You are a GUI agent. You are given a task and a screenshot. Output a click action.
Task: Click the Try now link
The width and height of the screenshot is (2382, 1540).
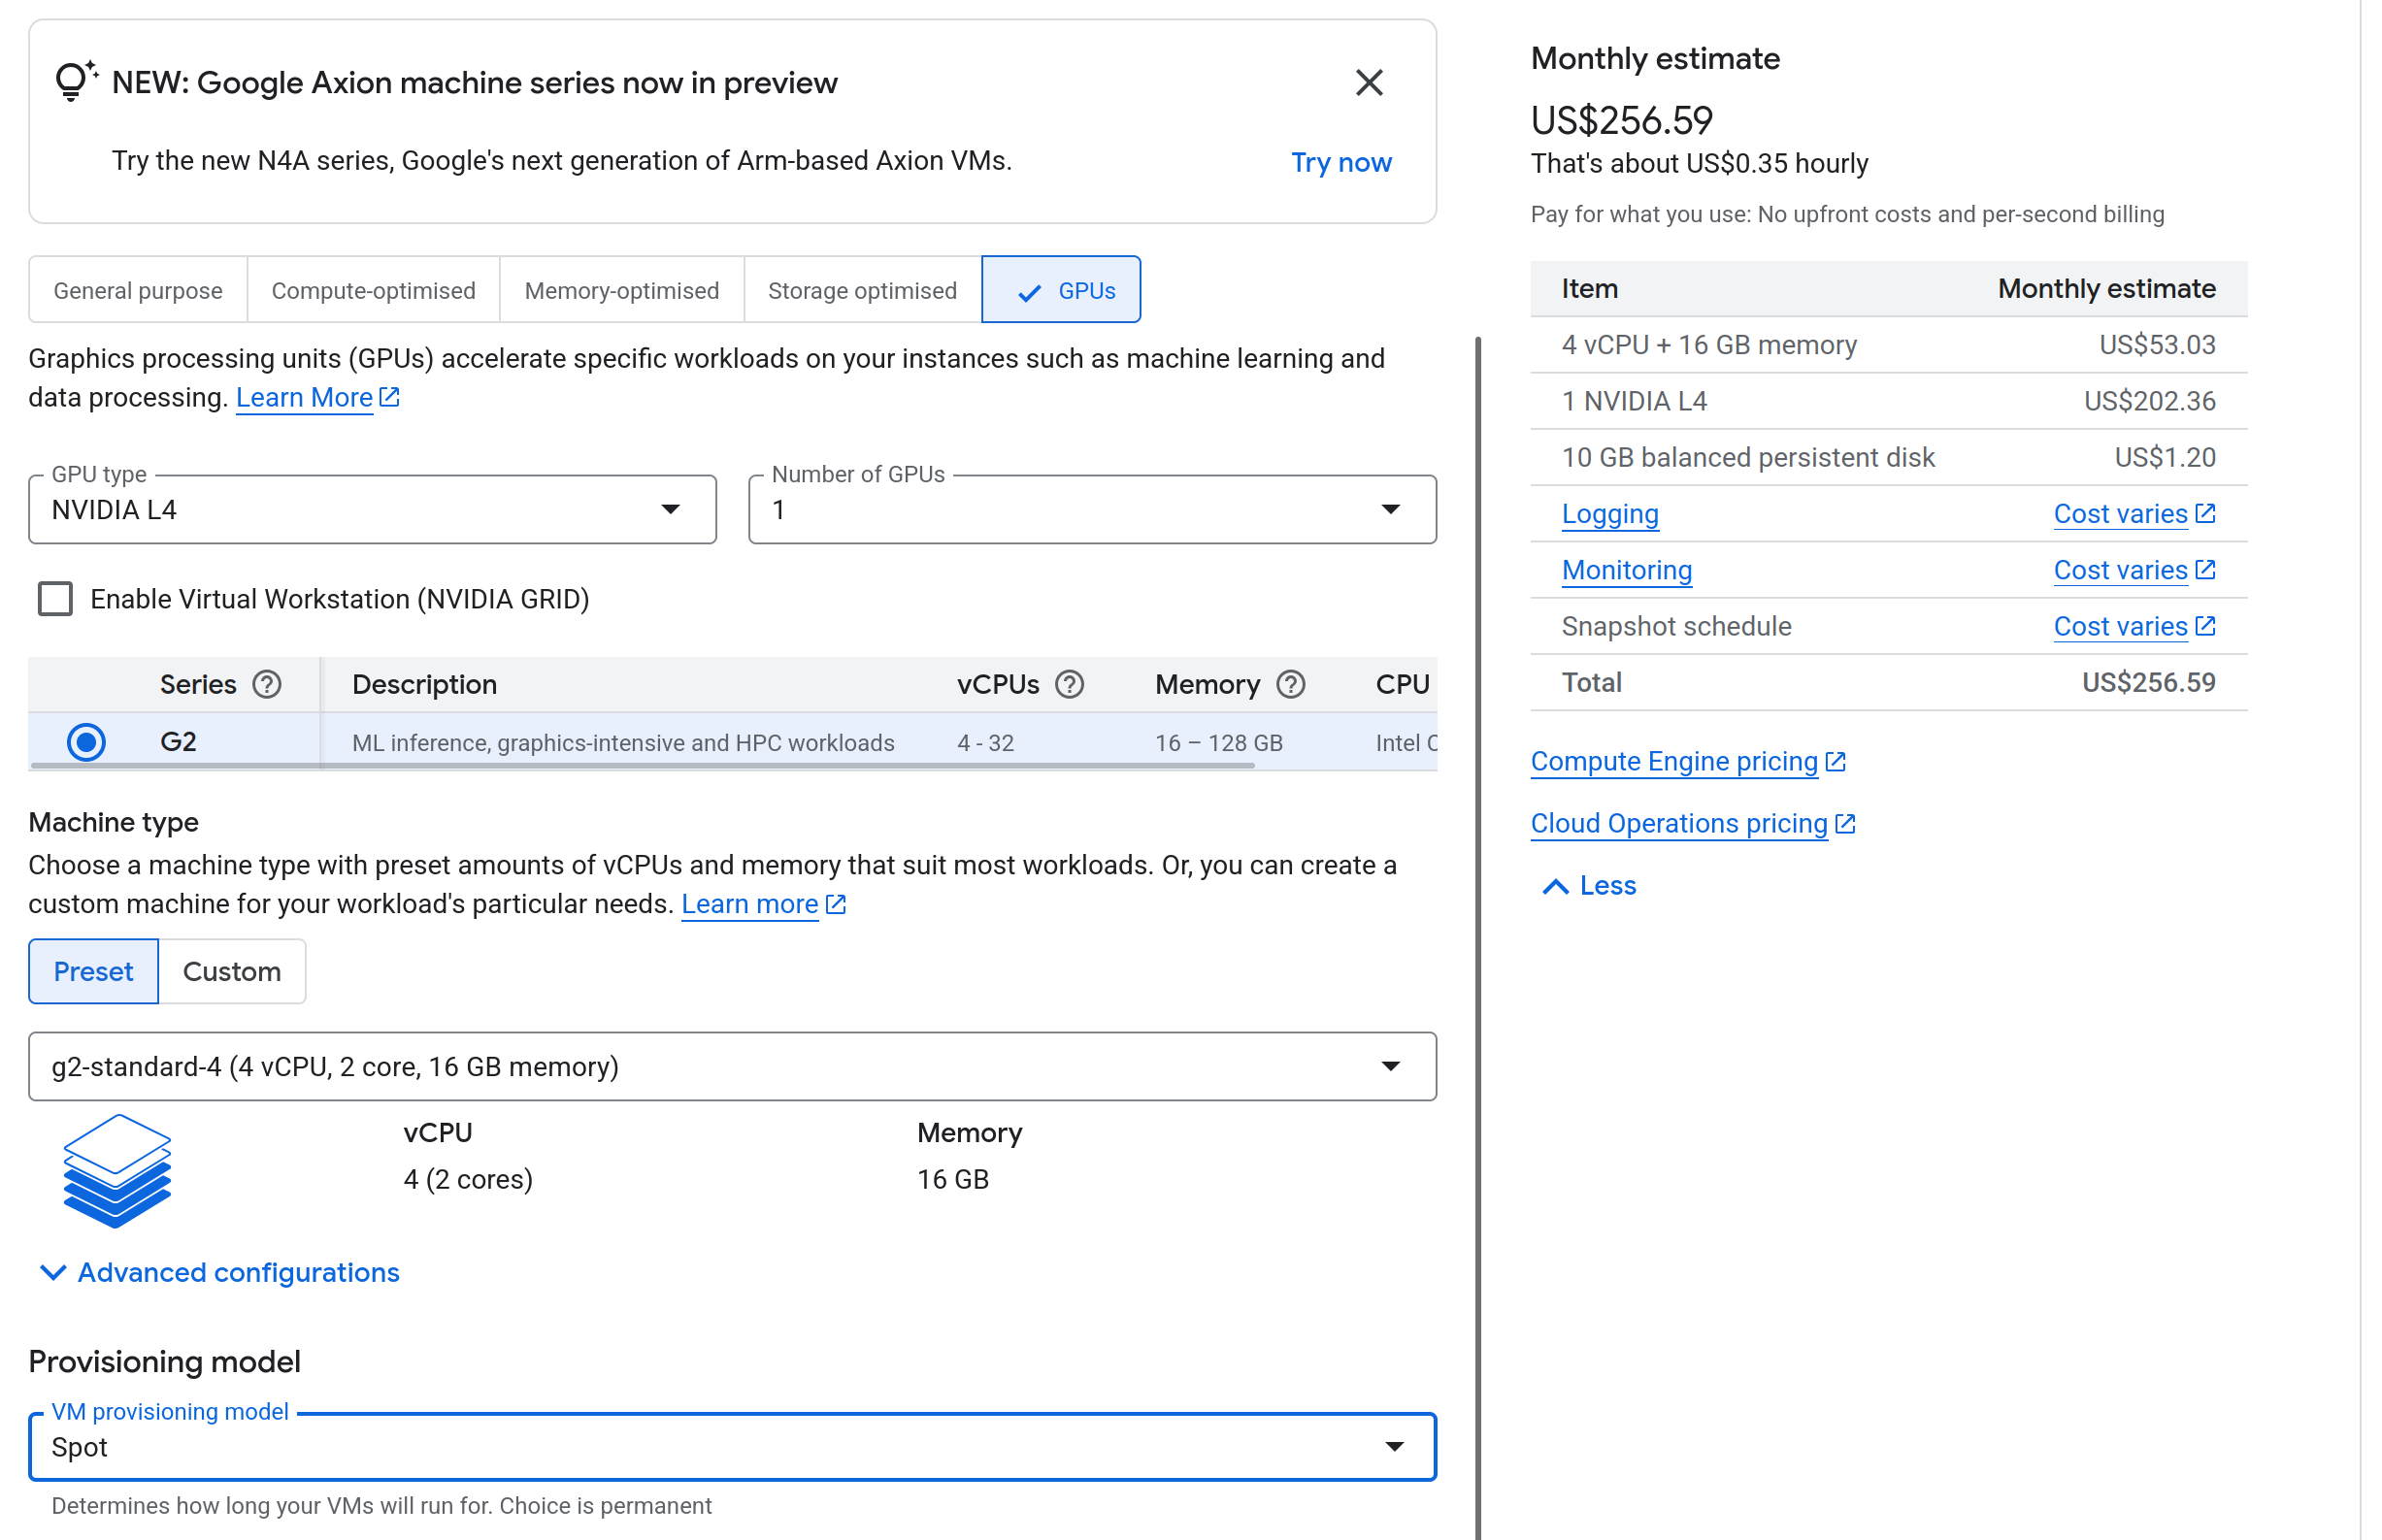[1340, 162]
